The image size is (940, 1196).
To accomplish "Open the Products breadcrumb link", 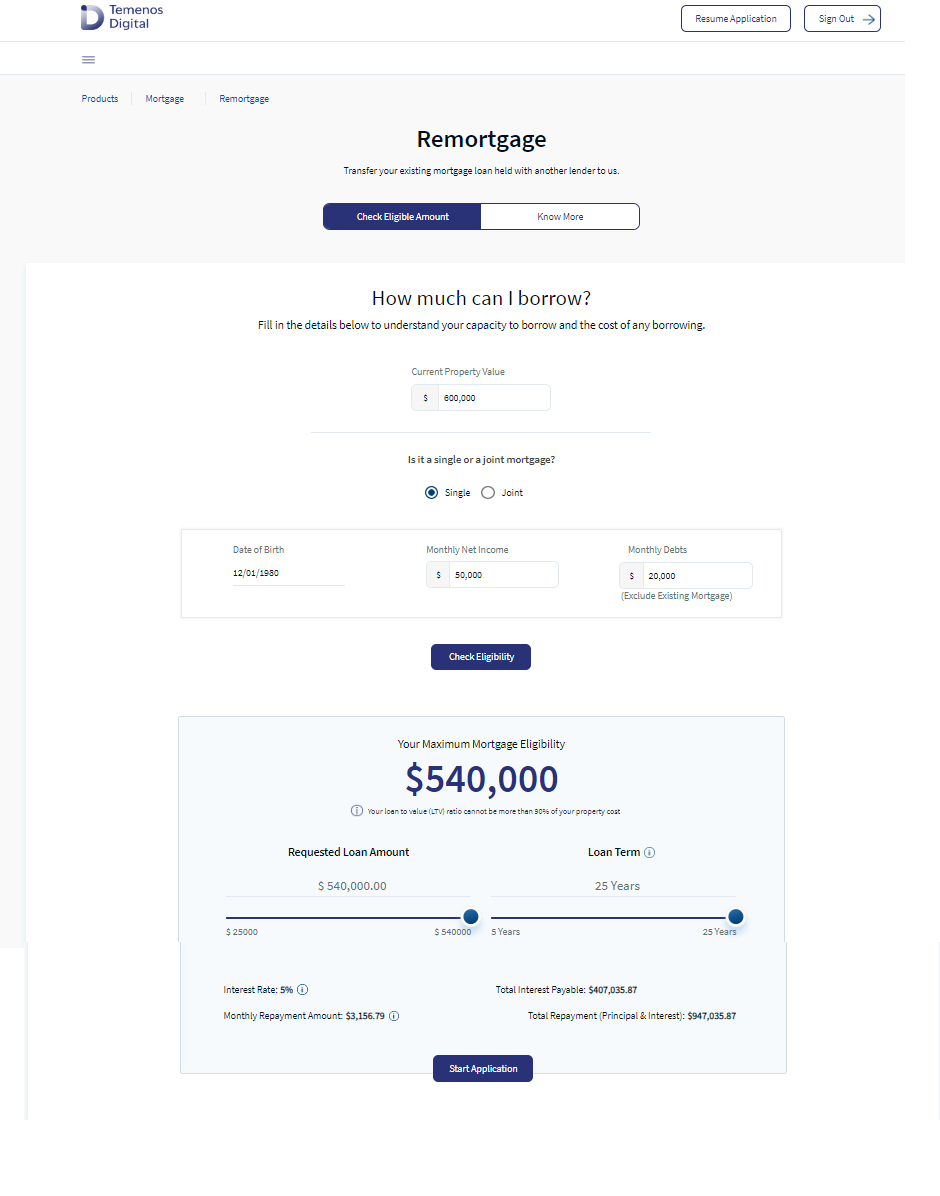I will click(100, 99).
